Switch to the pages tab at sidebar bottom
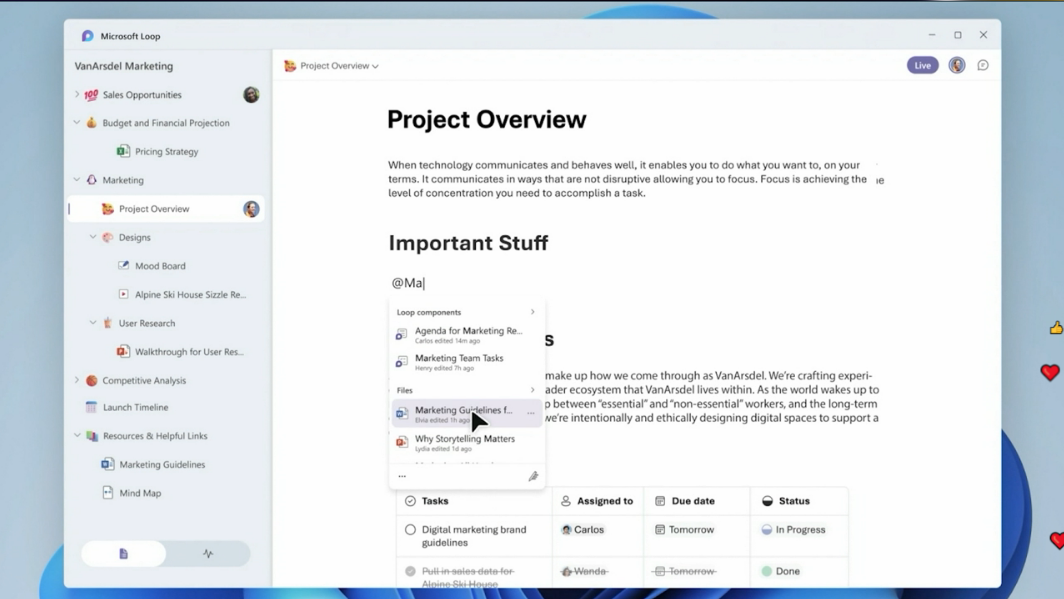 point(124,554)
